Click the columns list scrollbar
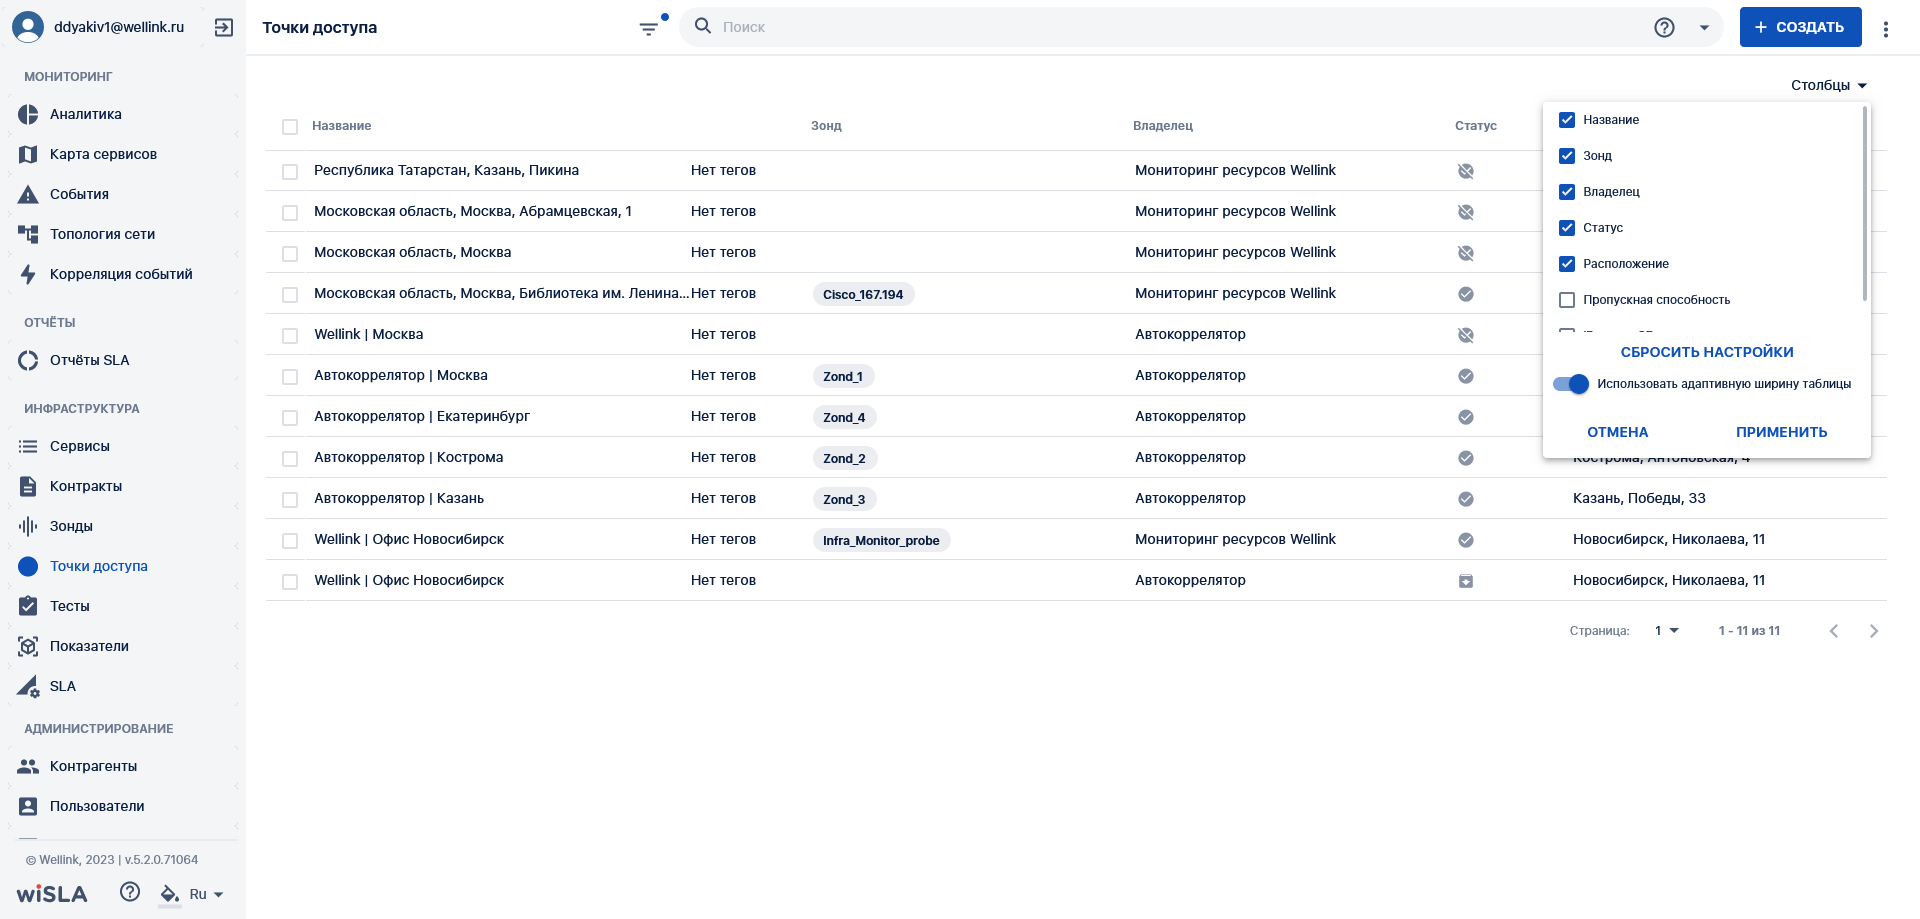The height and width of the screenshot is (919, 1920). 1865,204
